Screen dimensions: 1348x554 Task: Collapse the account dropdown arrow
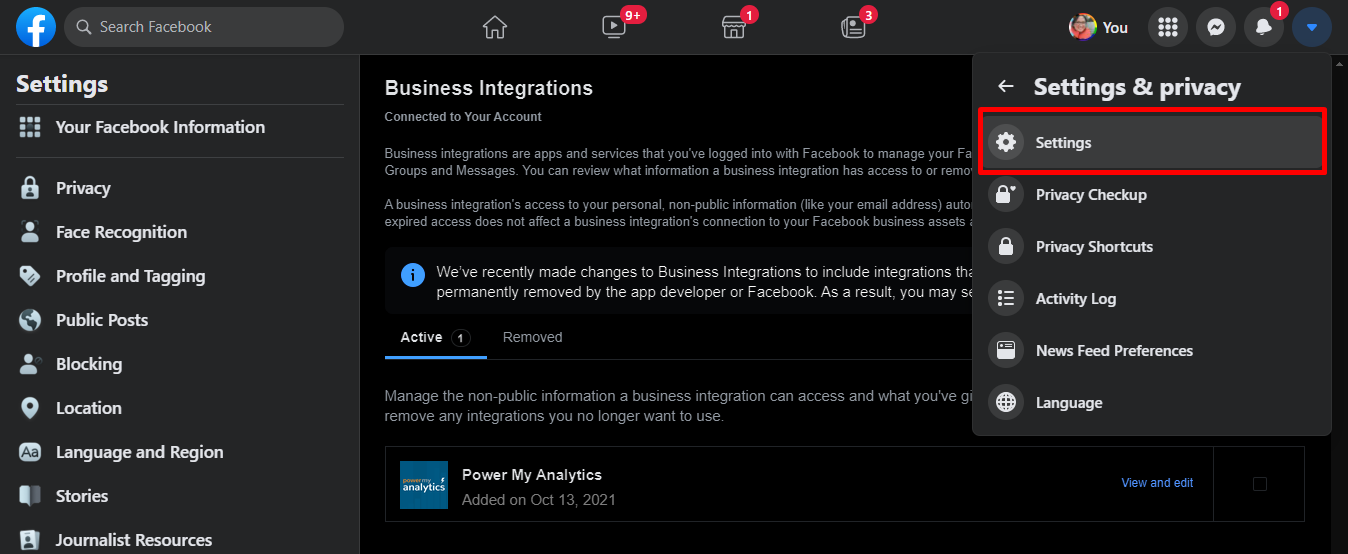click(x=1311, y=28)
